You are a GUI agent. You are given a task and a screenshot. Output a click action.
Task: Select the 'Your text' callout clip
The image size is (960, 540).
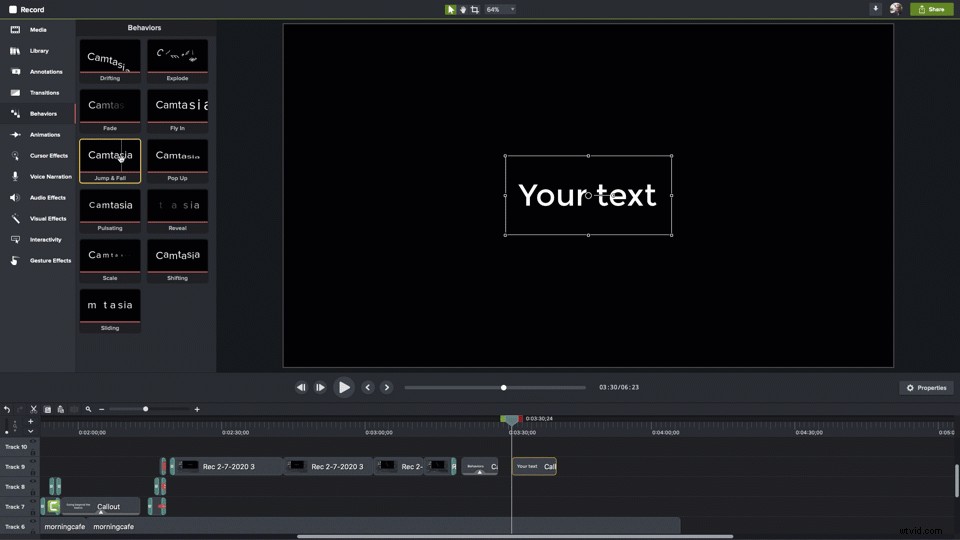534,467
